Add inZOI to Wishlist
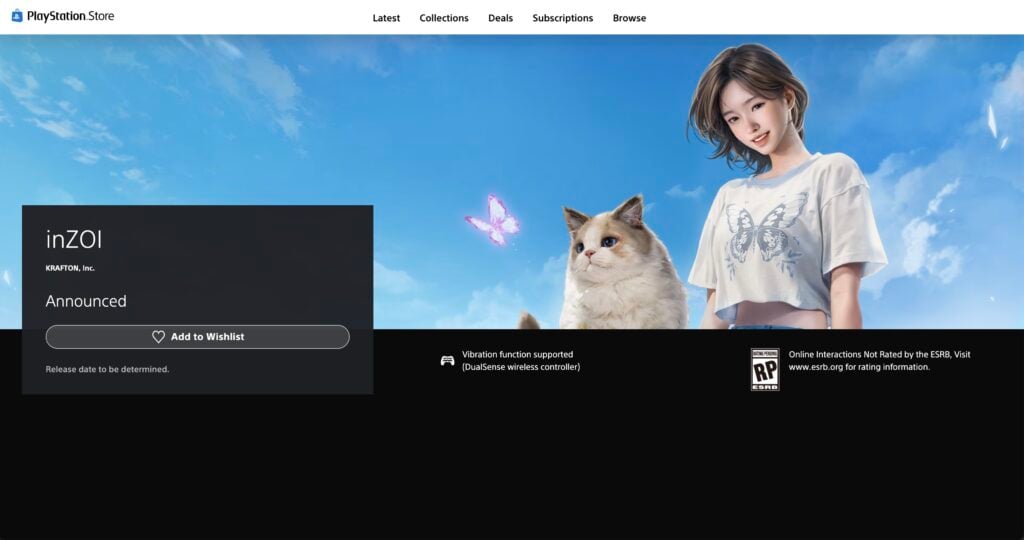Screen dimensions: 1024x540 pos(197,337)
